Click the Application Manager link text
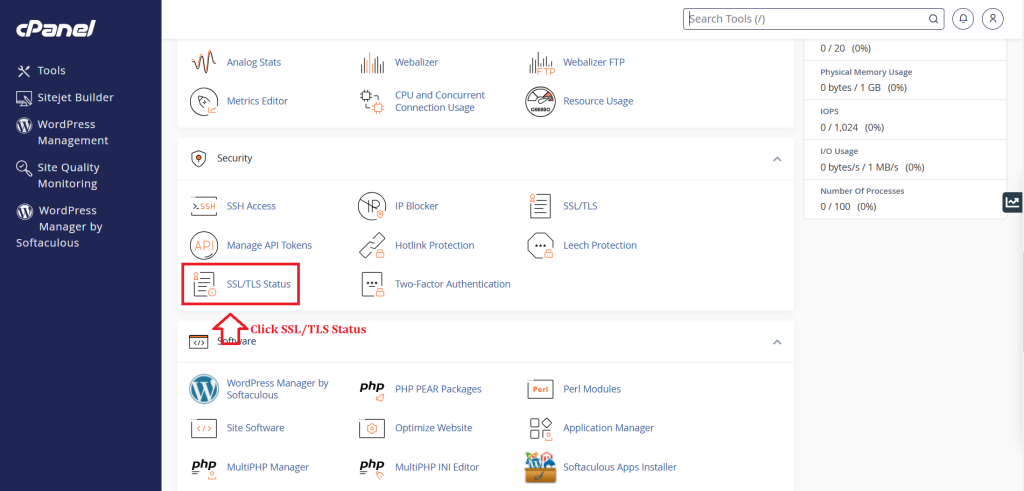1024x491 pixels. (x=609, y=428)
